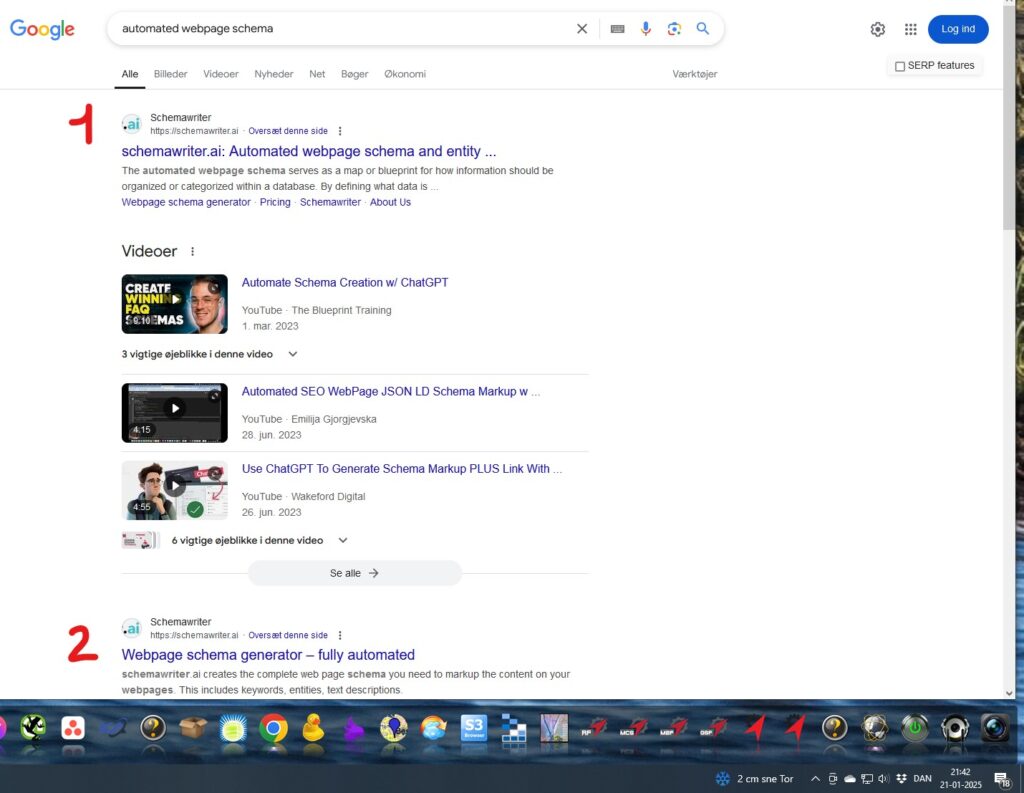Open the Google logo homepage link
The image size is (1024, 793).
click(42, 29)
